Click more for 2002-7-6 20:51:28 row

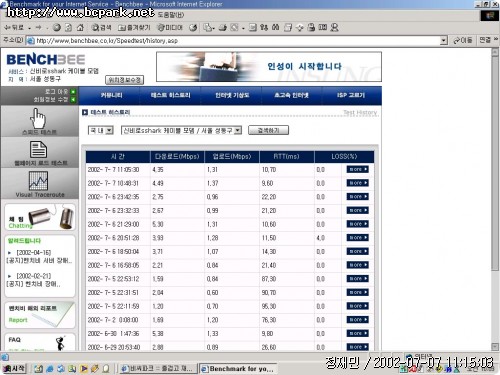[x=358, y=238]
